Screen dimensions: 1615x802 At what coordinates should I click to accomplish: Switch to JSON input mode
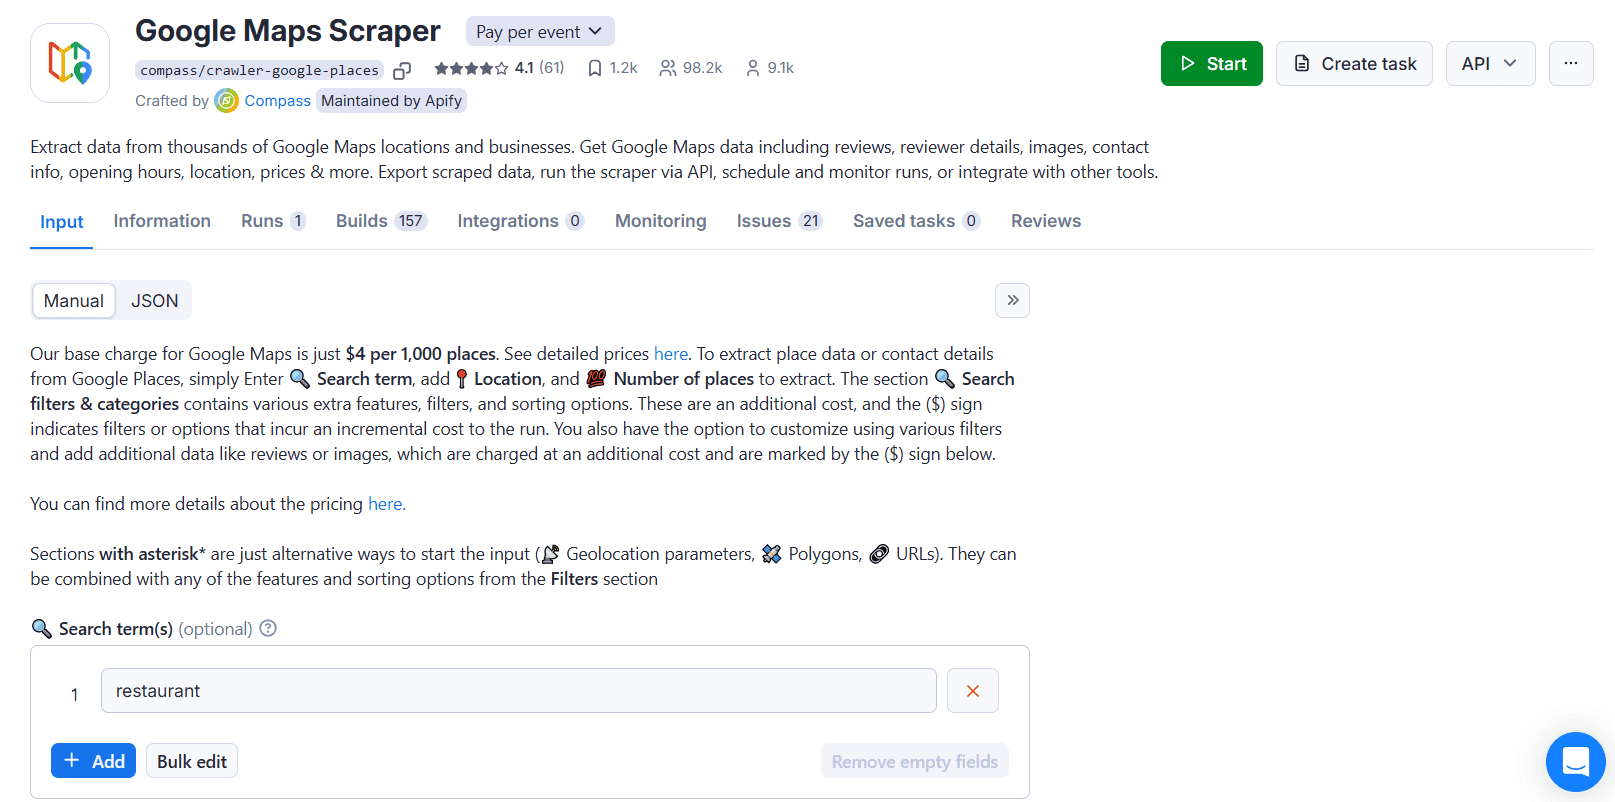[x=155, y=301]
